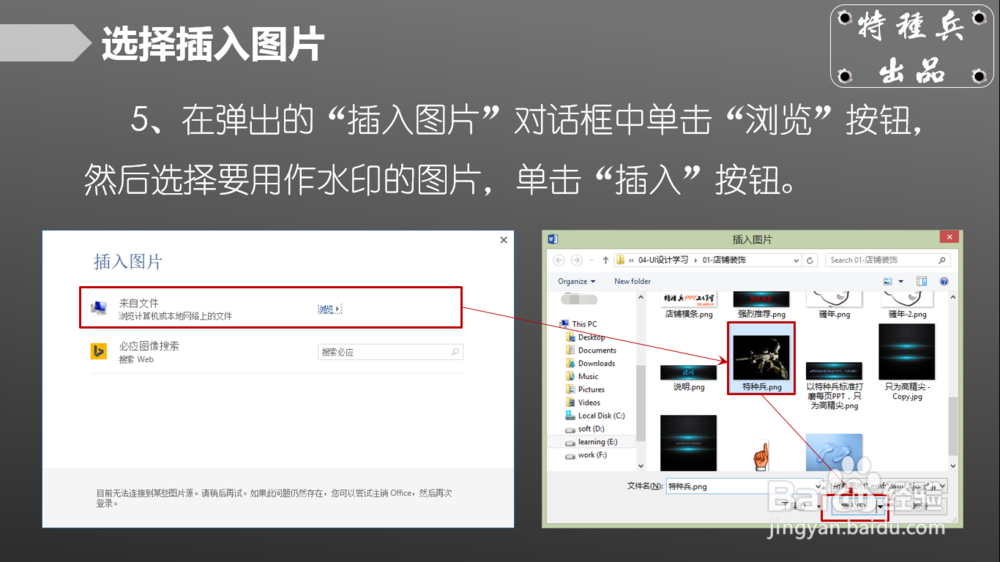The width and height of the screenshot is (1000, 562).
Task: Click the 必应图像搜索 Bing search field
Action: (x=390, y=351)
